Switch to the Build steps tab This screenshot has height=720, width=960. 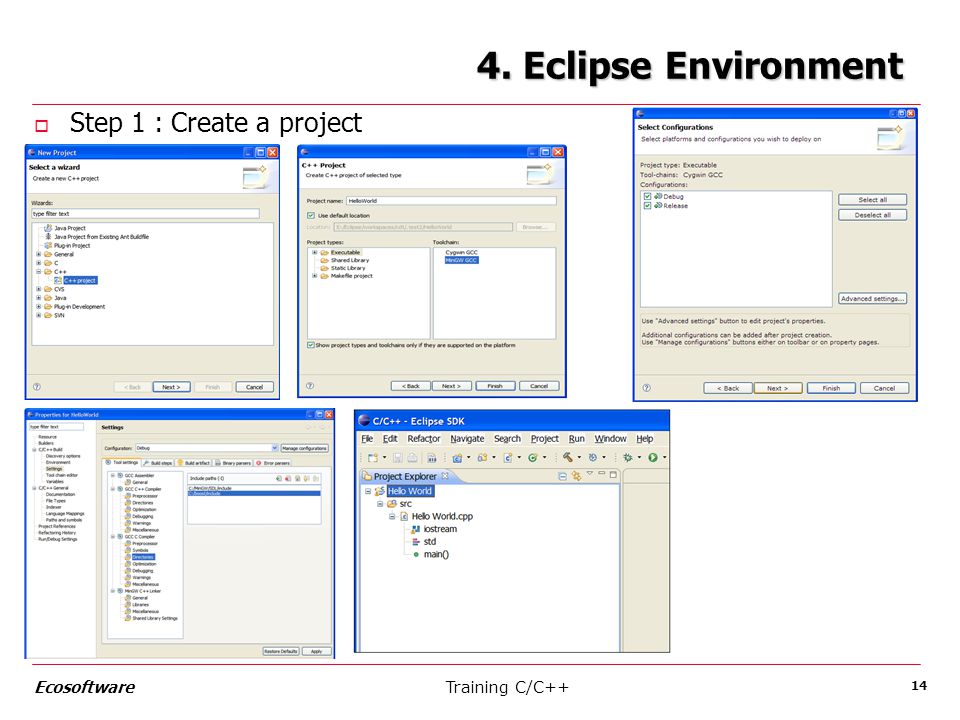159,463
